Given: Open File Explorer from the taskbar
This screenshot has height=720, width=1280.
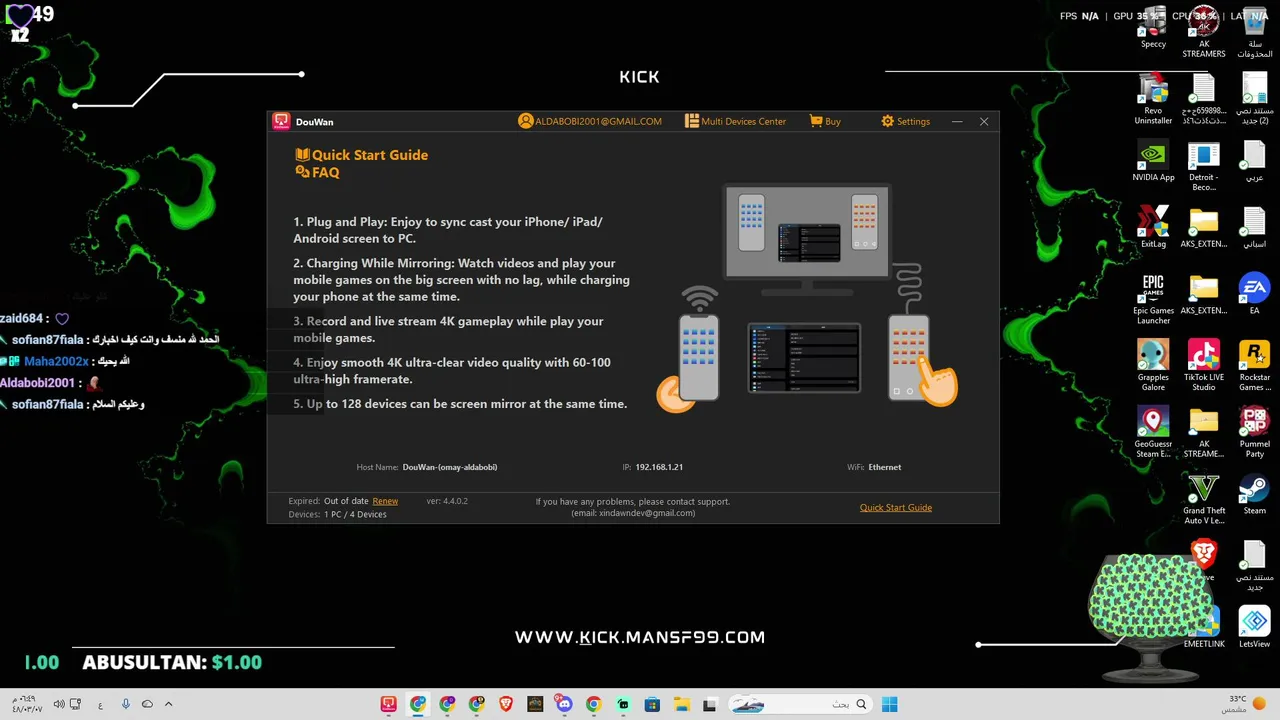Looking at the screenshot, I should click(x=681, y=704).
